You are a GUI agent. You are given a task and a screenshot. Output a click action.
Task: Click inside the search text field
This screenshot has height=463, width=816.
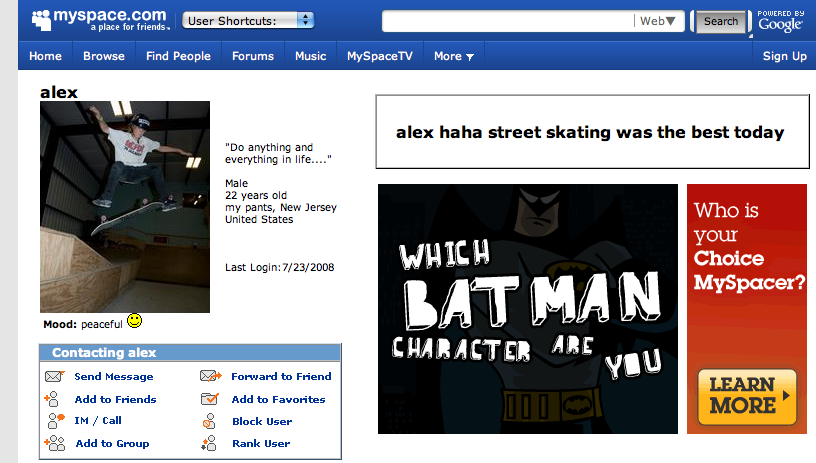coord(508,21)
